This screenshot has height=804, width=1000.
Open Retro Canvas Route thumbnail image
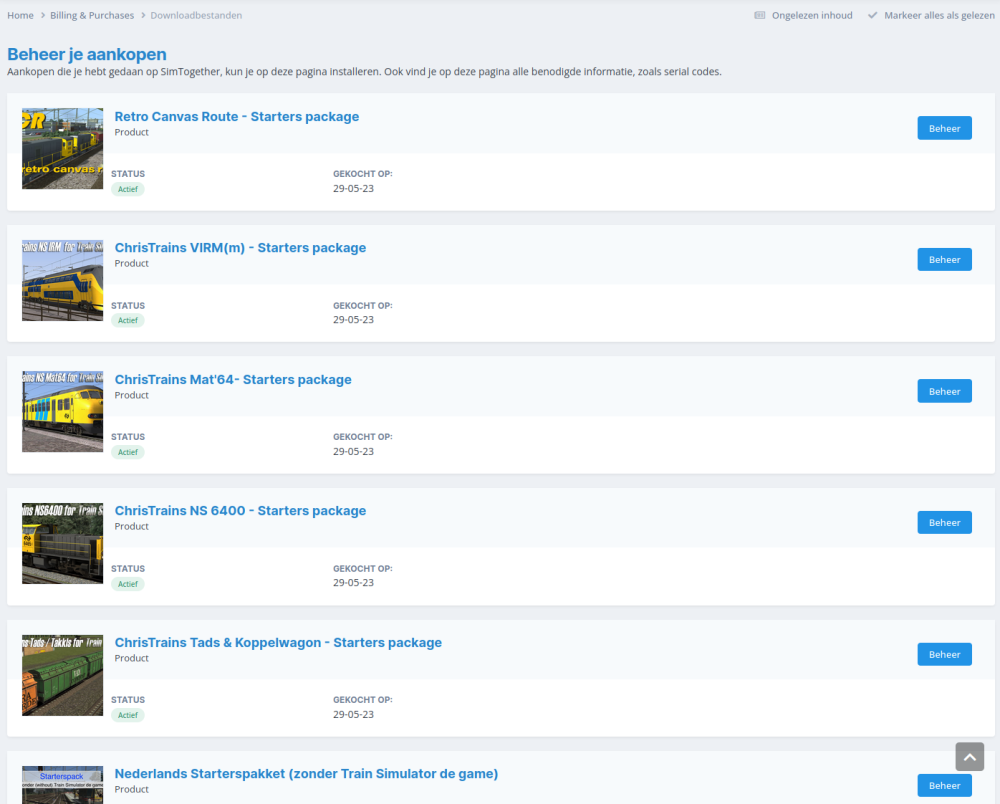pos(62,149)
